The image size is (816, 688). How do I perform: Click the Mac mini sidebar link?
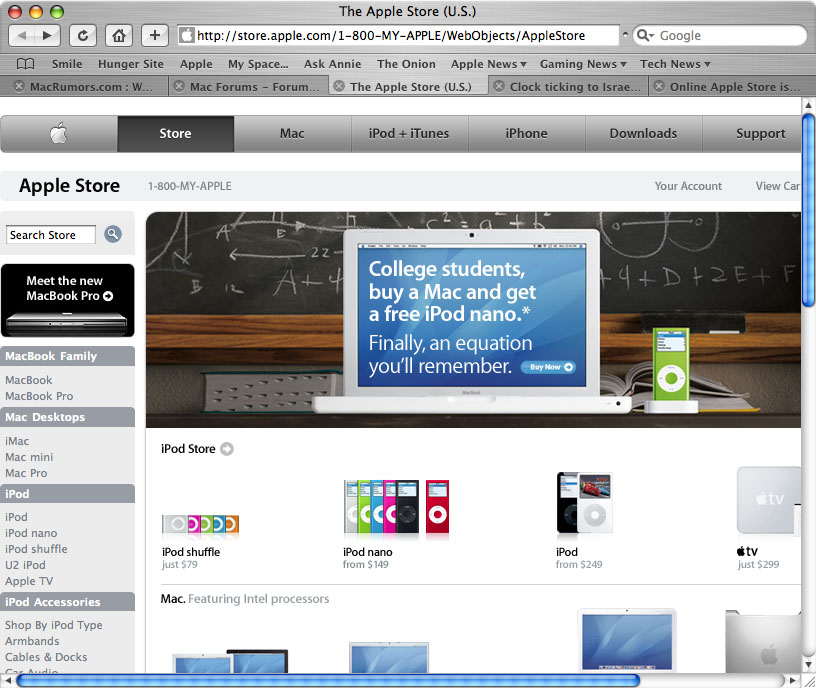coord(29,457)
